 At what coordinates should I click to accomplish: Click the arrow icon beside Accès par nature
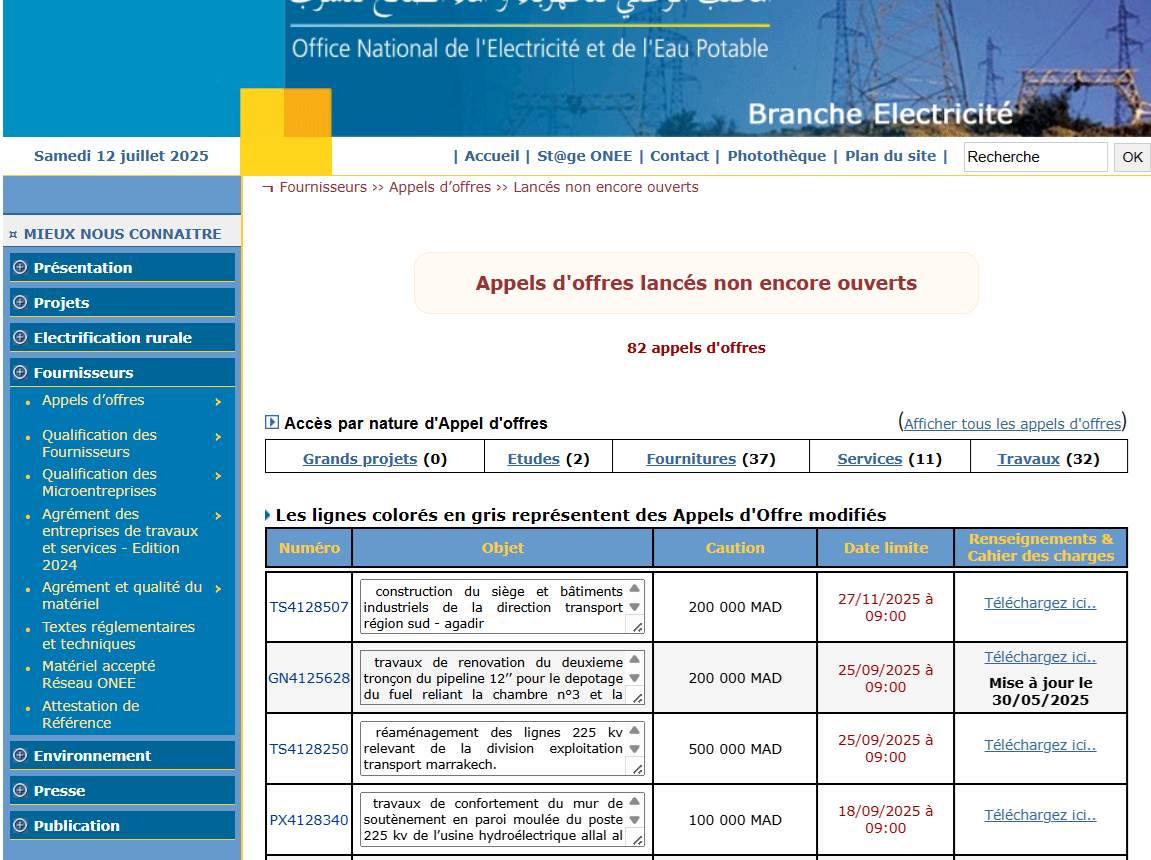pyautogui.click(x=272, y=422)
